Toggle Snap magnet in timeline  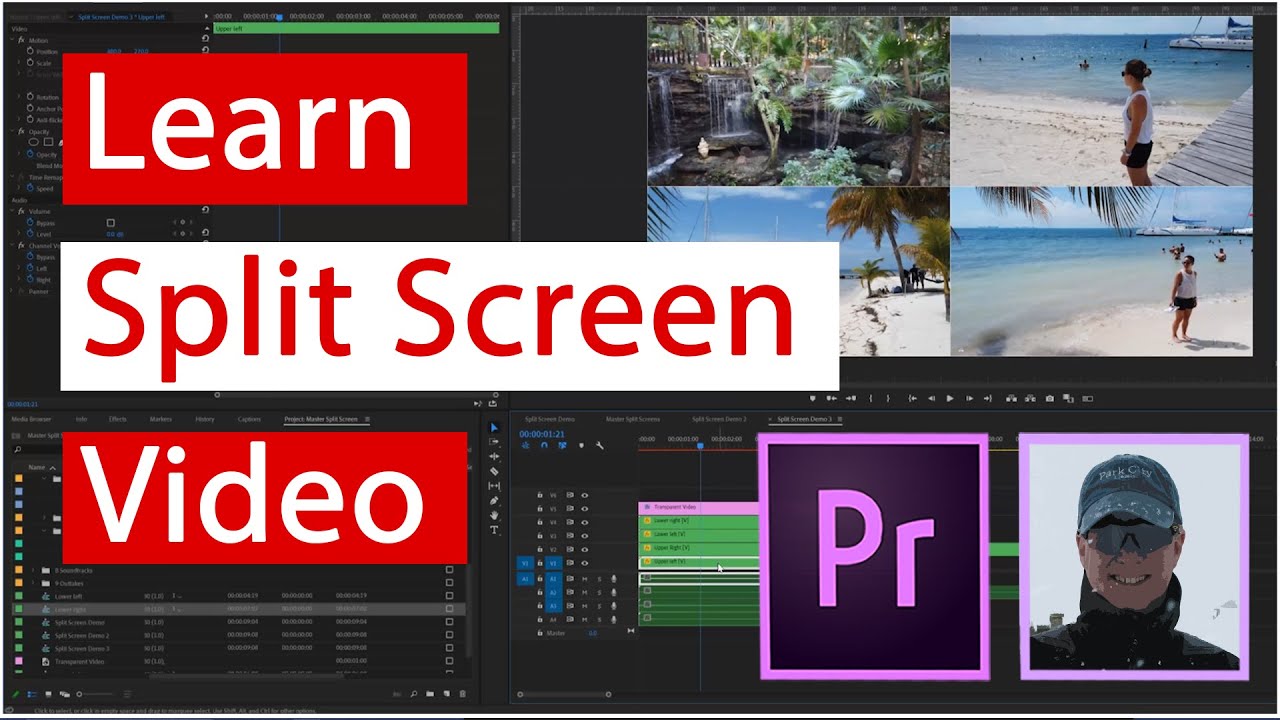544,445
